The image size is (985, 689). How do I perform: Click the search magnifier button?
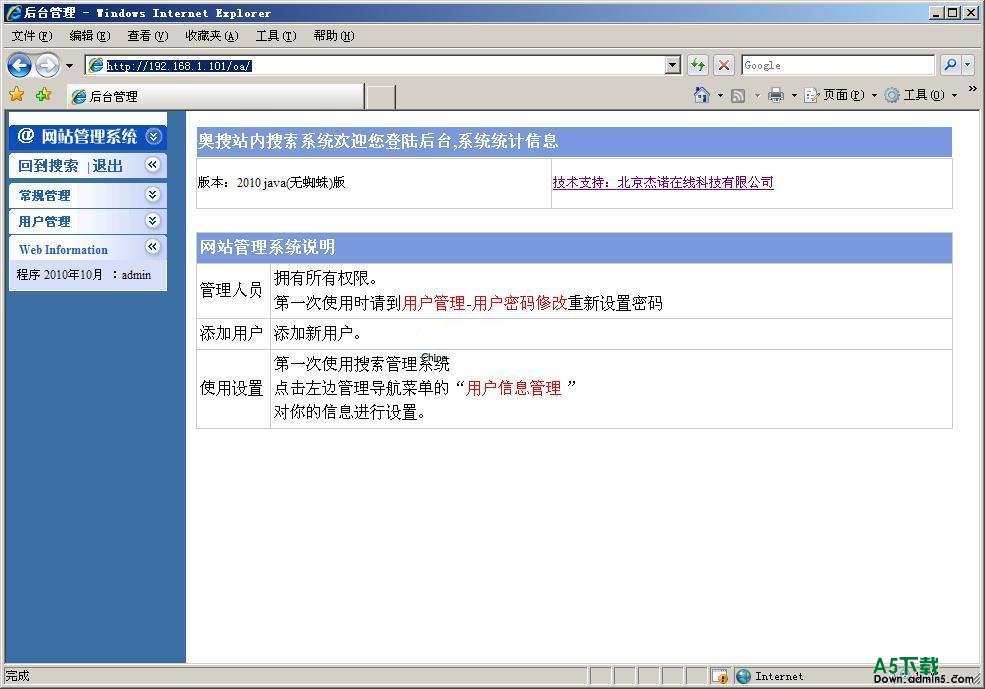pyautogui.click(x=950, y=65)
